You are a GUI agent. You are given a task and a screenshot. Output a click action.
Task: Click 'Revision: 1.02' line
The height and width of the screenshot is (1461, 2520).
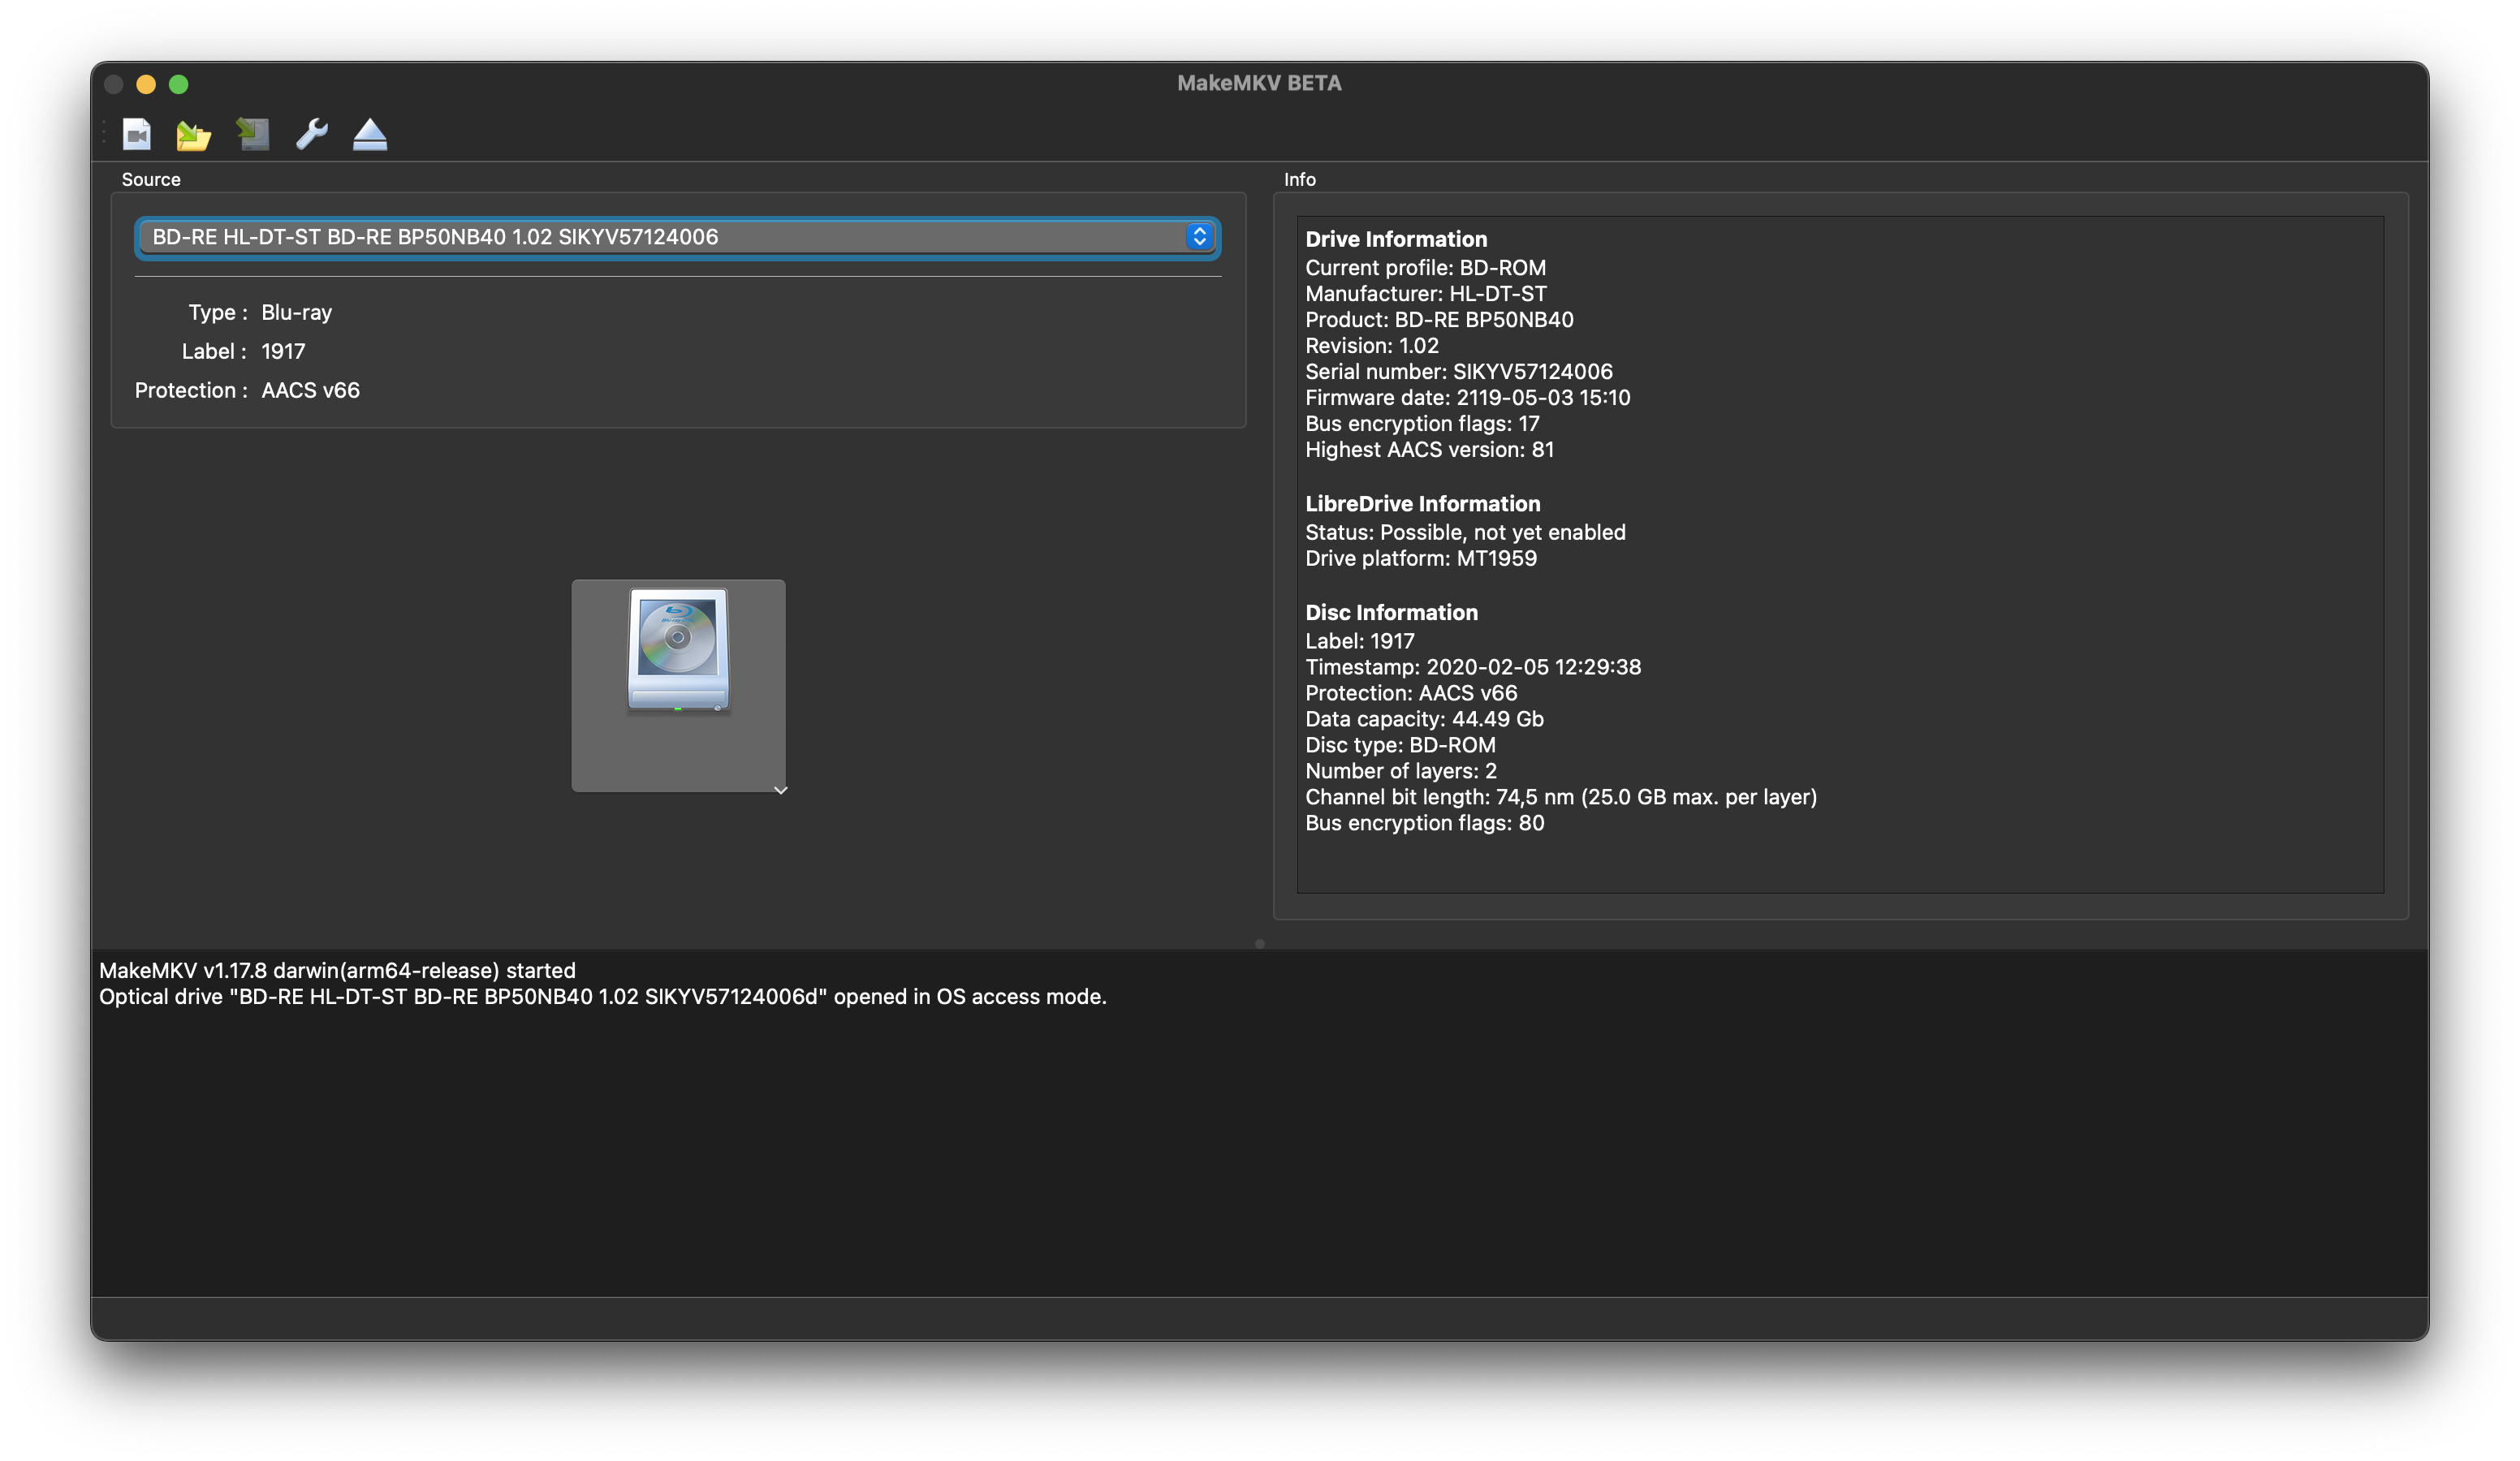pos(1372,346)
